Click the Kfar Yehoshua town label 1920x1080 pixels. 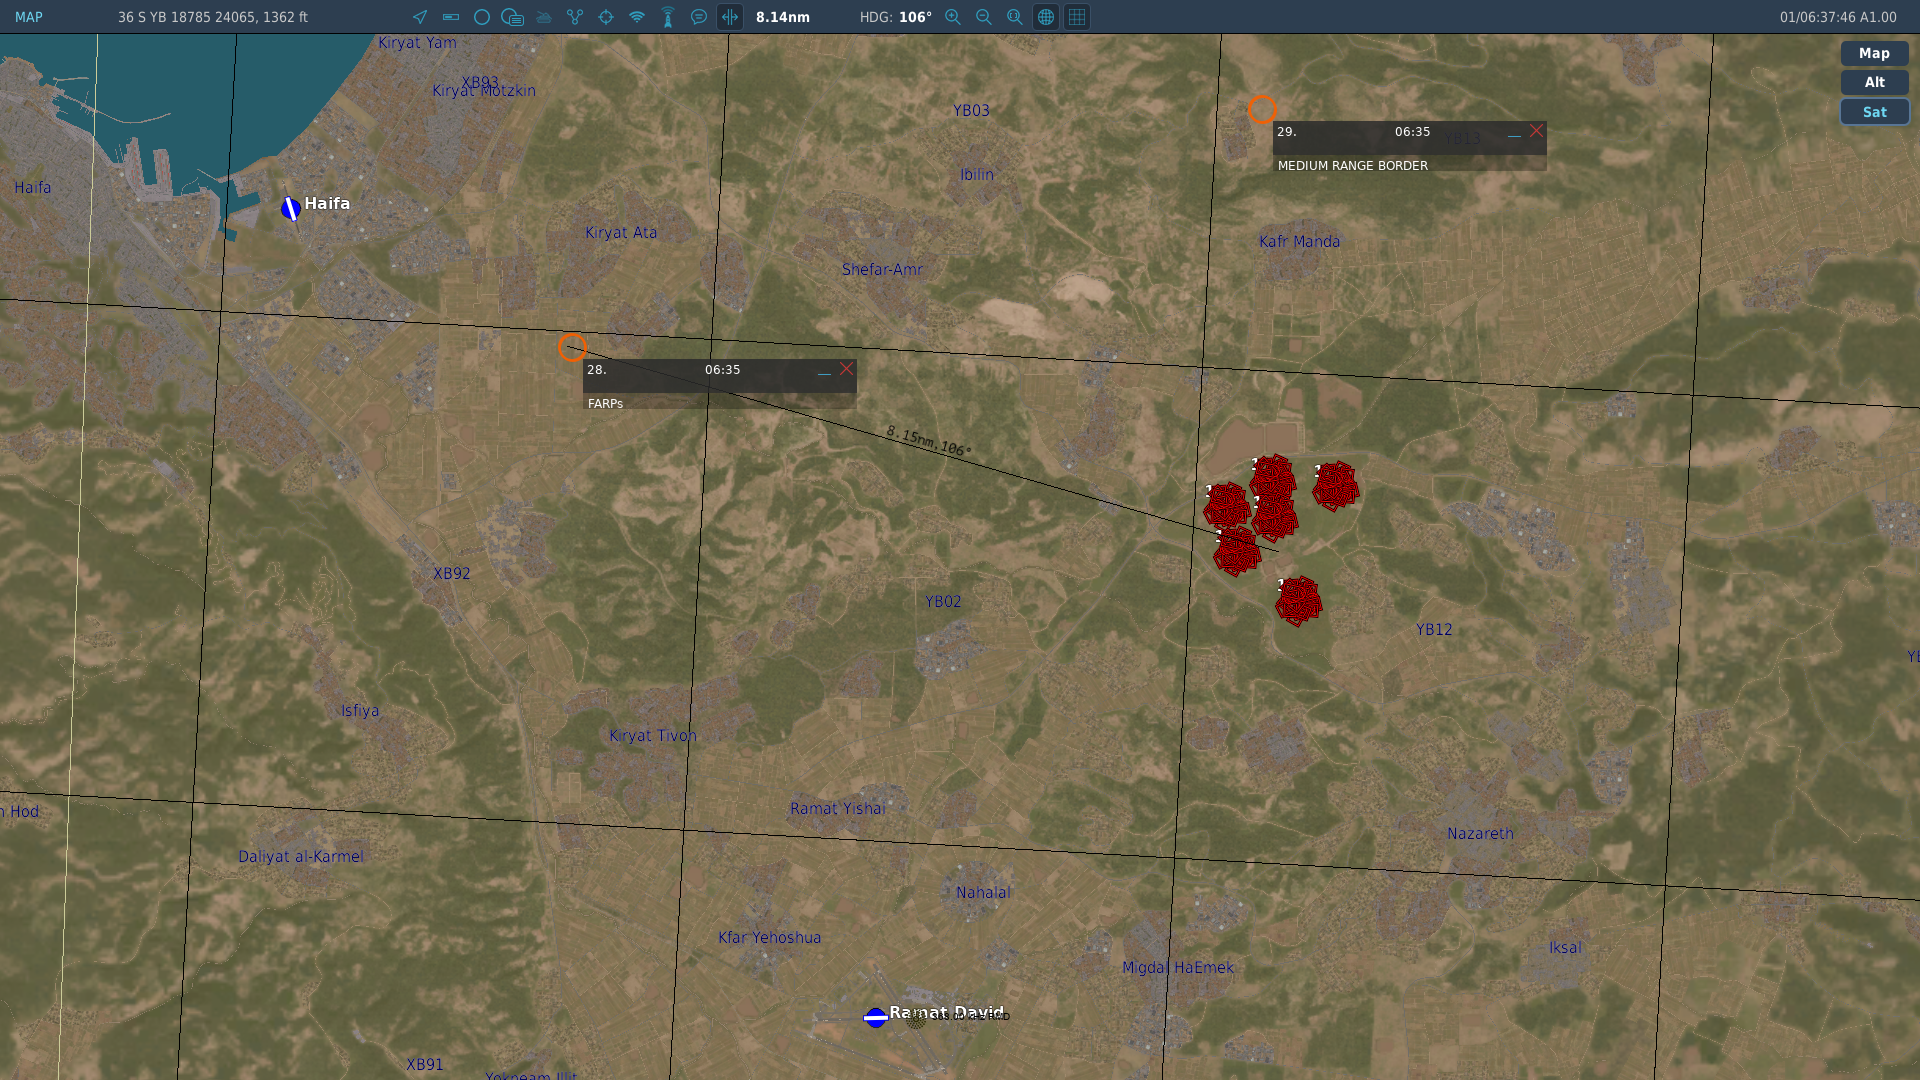click(x=770, y=938)
